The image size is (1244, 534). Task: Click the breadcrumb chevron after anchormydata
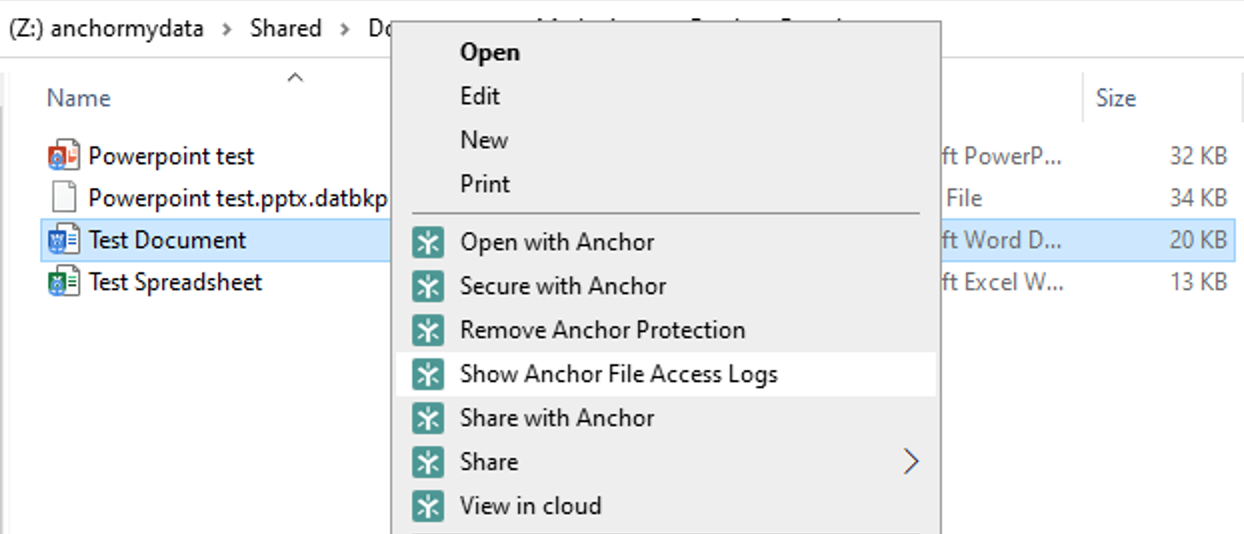(227, 29)
